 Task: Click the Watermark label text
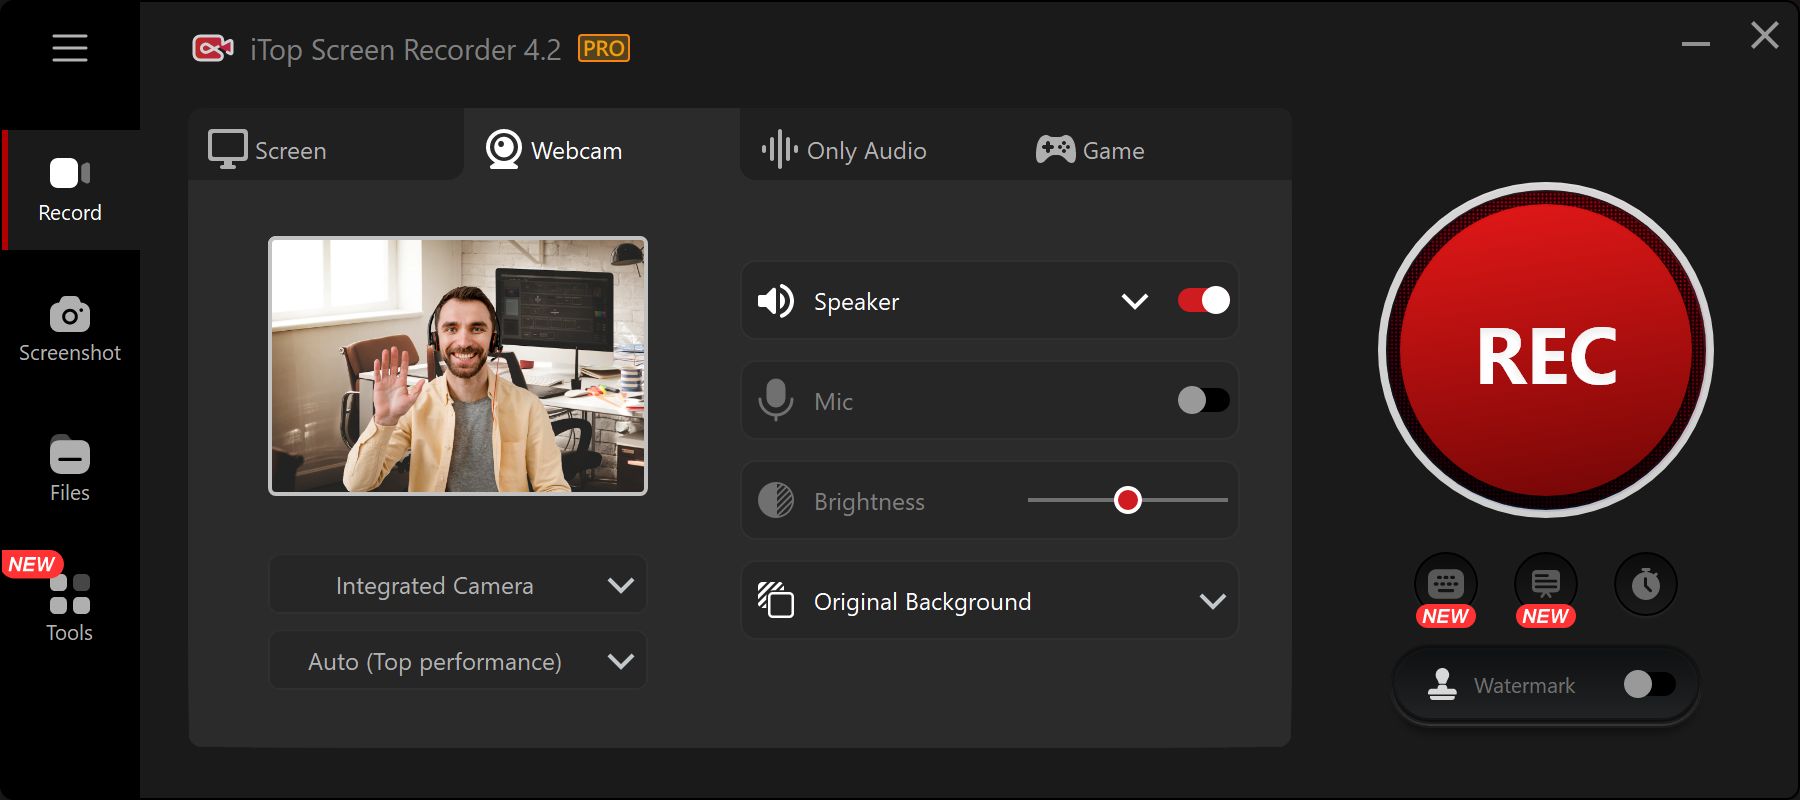pos(1524,686)
